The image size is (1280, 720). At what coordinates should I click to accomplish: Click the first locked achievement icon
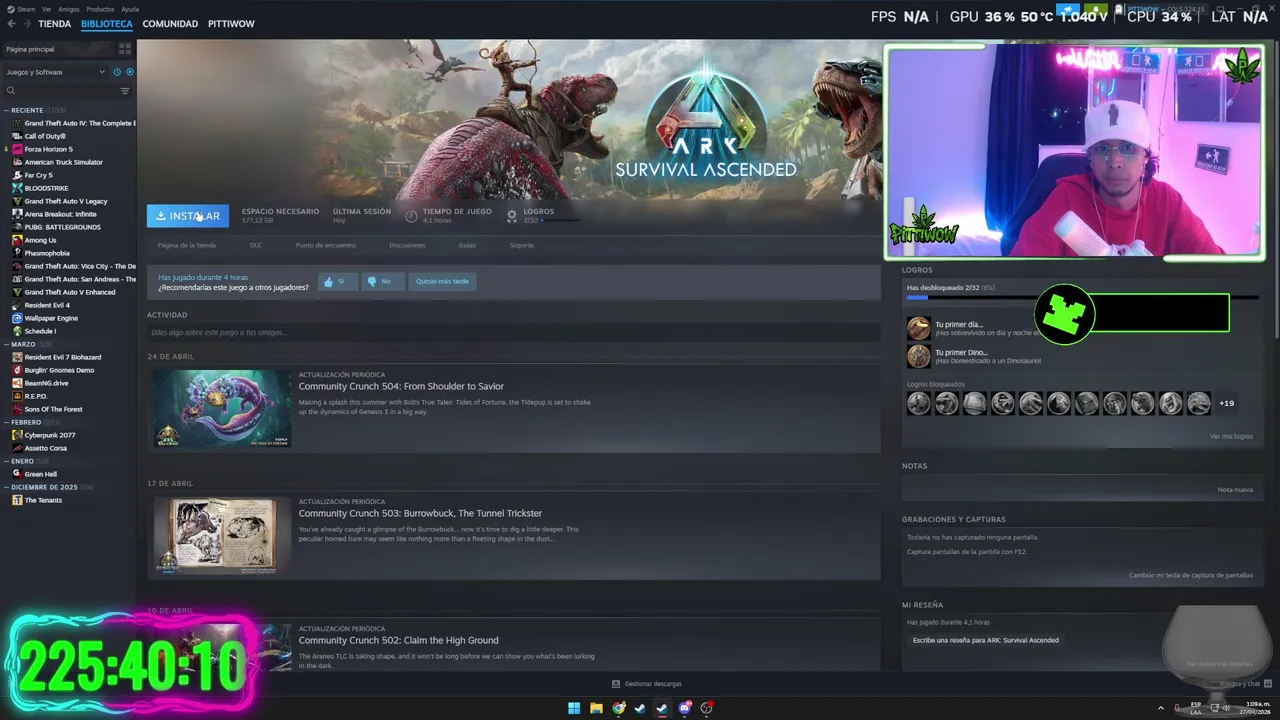coord(918,403)
